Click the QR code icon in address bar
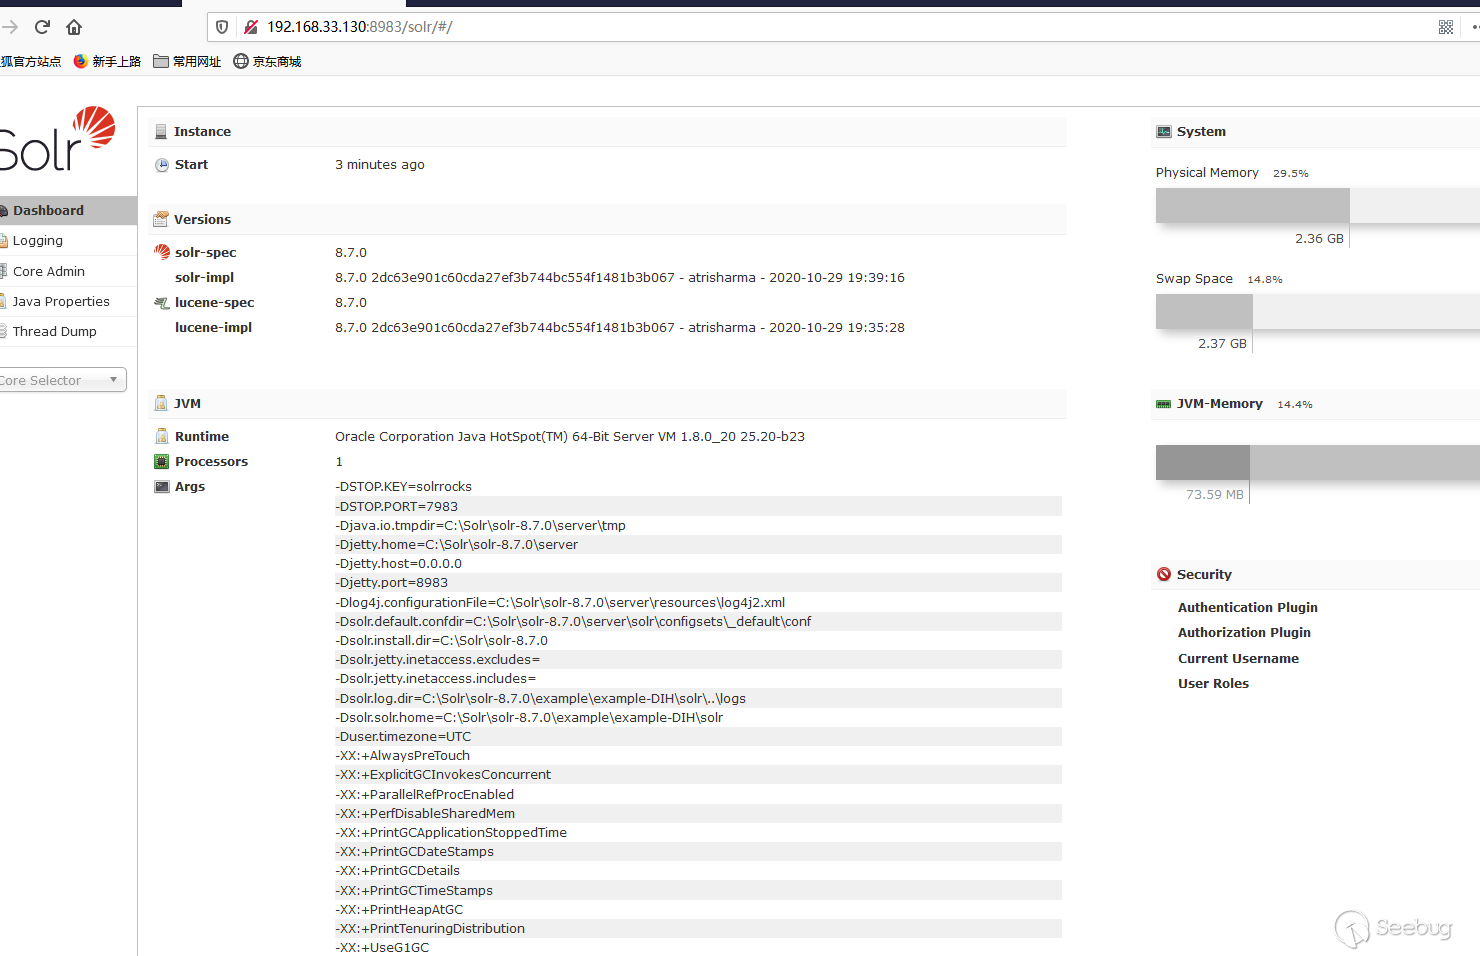This screenshot has width=1480, height=956. [1446, 27]
